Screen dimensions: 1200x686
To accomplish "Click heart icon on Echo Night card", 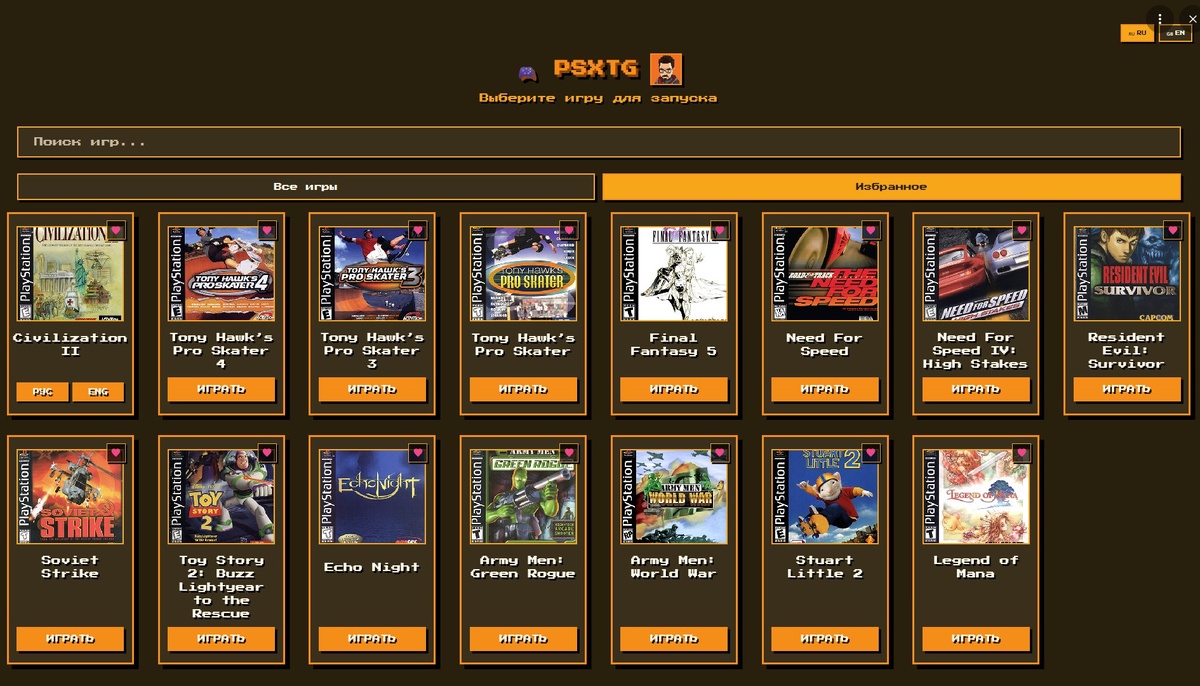I will point(417,453).
